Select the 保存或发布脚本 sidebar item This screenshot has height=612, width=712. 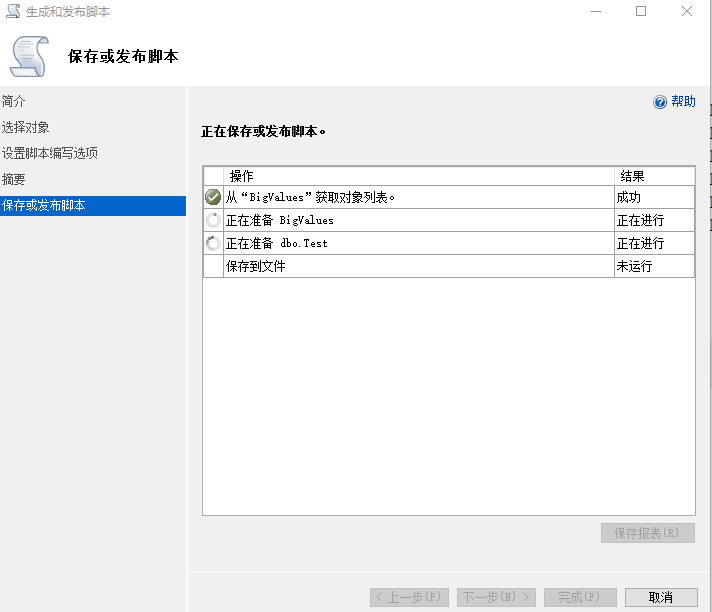tap(44, 205)
